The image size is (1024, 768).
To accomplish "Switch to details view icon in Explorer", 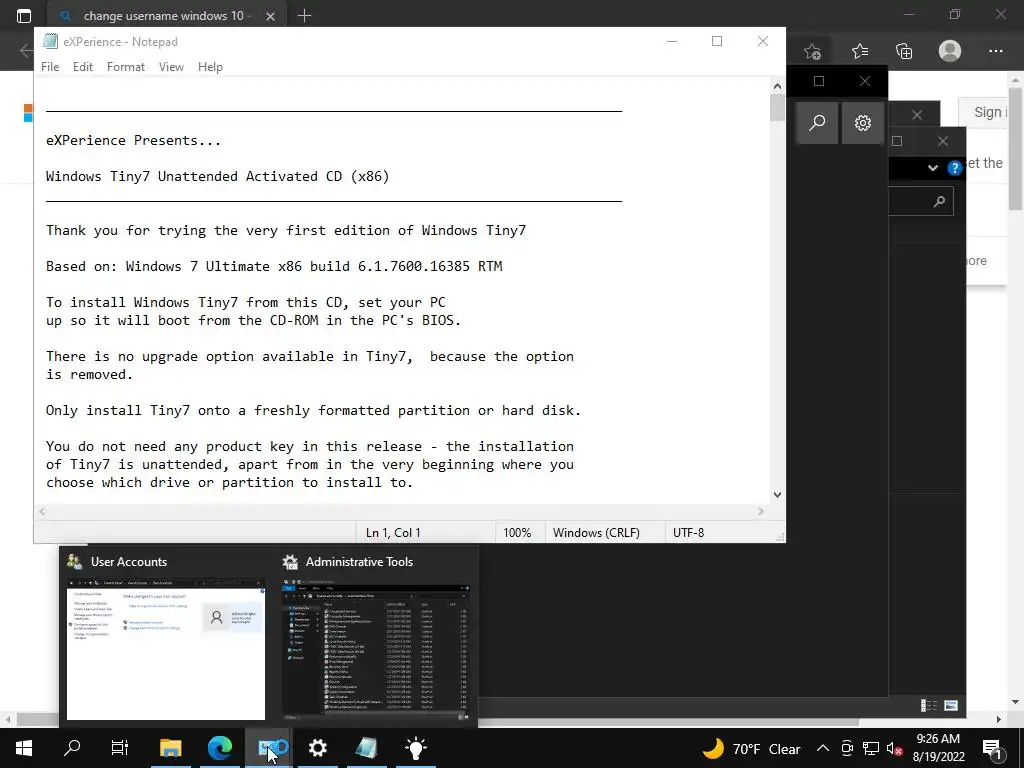I will click(x=929, y=705).
